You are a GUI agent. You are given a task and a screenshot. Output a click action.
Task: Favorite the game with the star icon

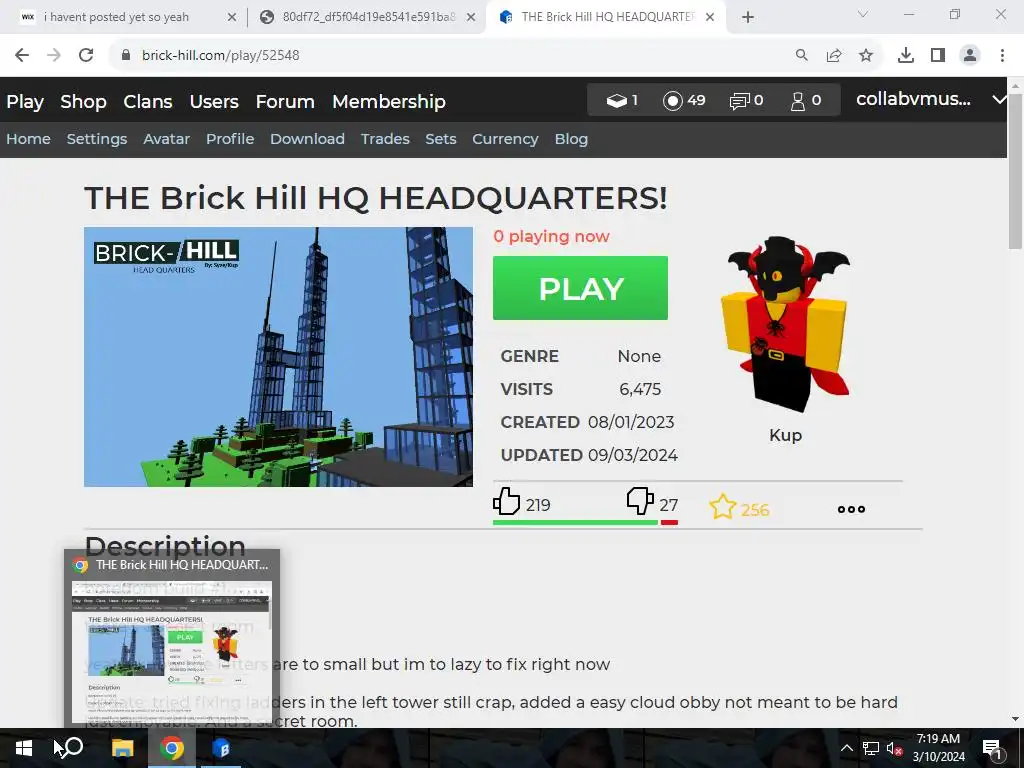(722, 507)
